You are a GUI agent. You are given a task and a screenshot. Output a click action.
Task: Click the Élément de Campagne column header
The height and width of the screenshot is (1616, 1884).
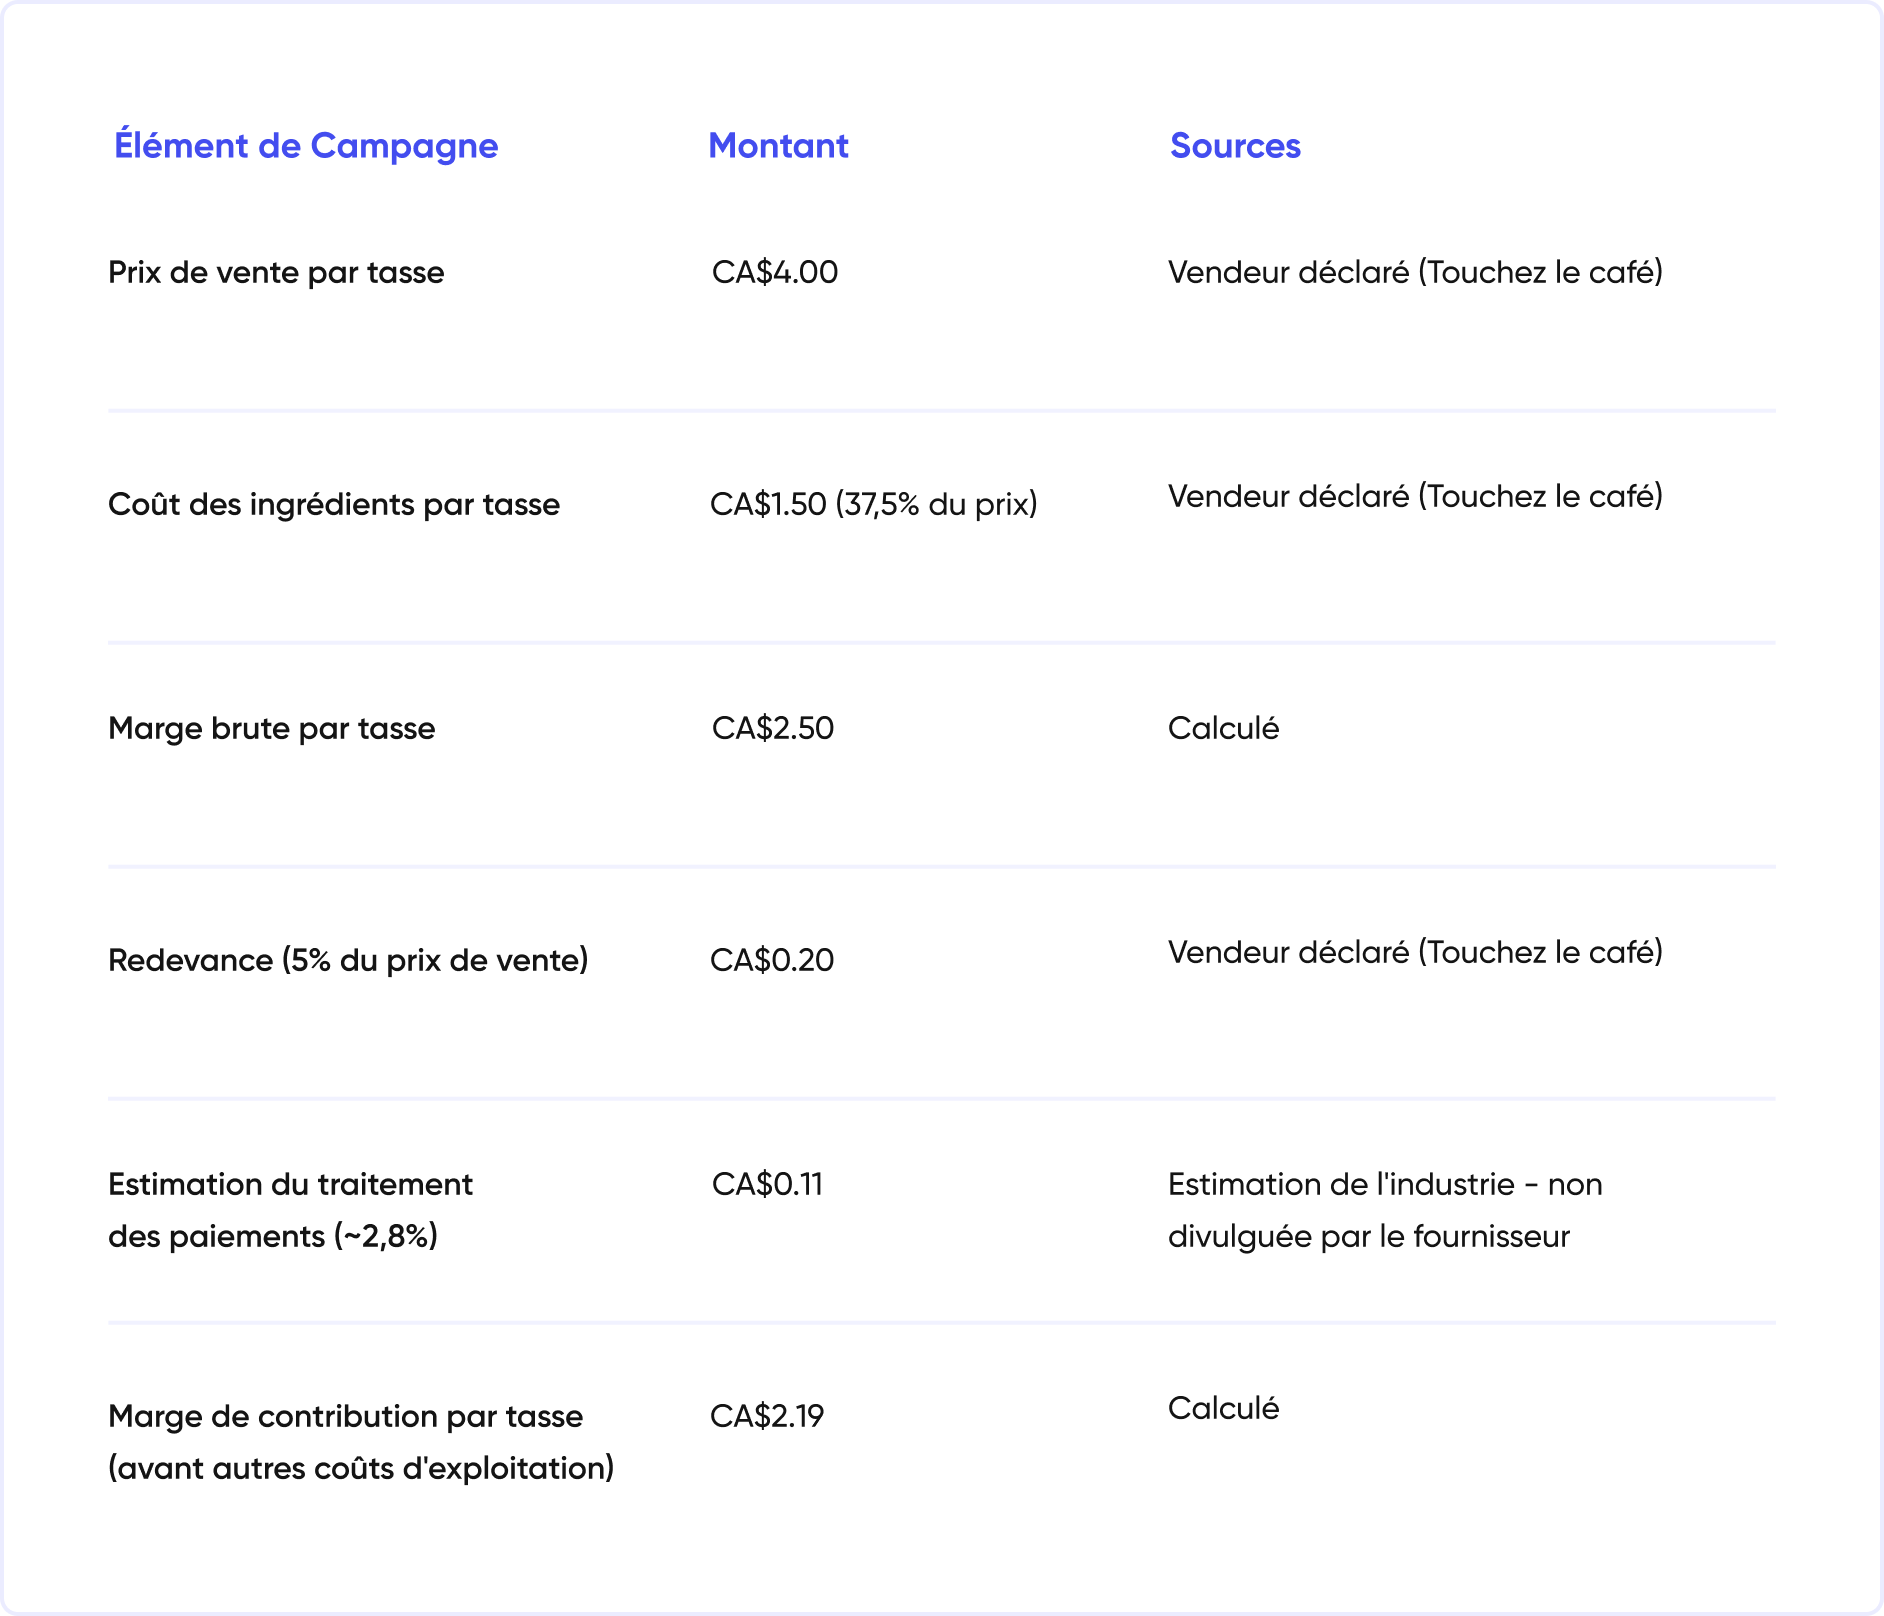click(x=306, y=146)
